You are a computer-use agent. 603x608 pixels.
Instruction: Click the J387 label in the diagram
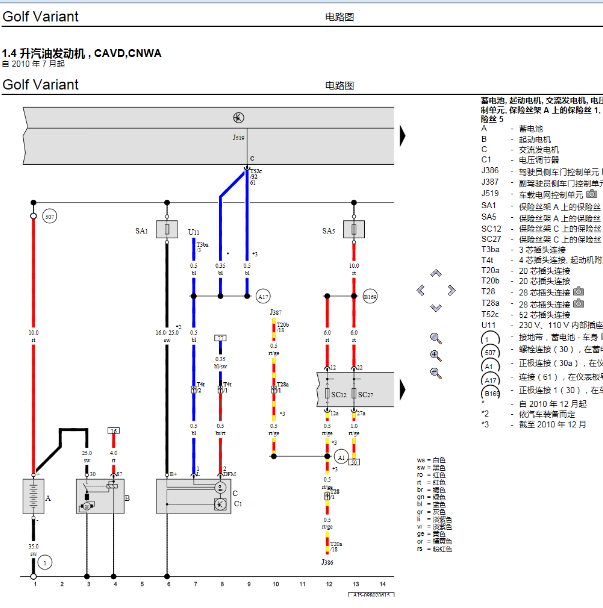(276, 312)
